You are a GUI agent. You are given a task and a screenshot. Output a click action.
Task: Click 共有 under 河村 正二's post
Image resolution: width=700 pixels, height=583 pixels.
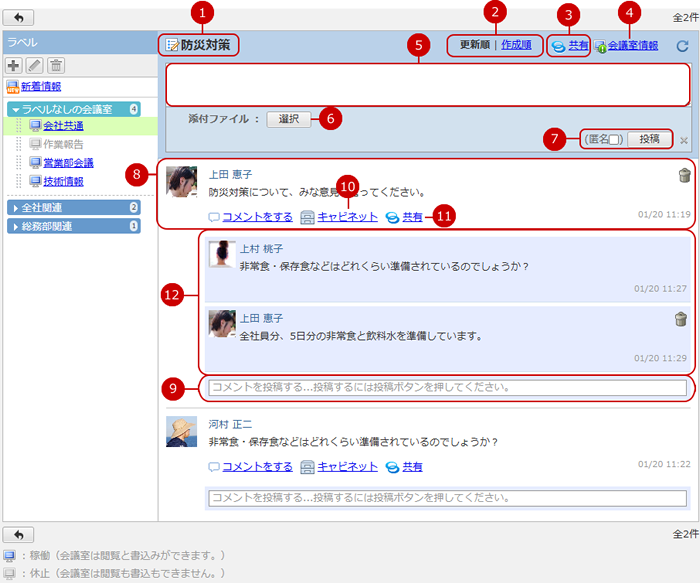[412, 467]
